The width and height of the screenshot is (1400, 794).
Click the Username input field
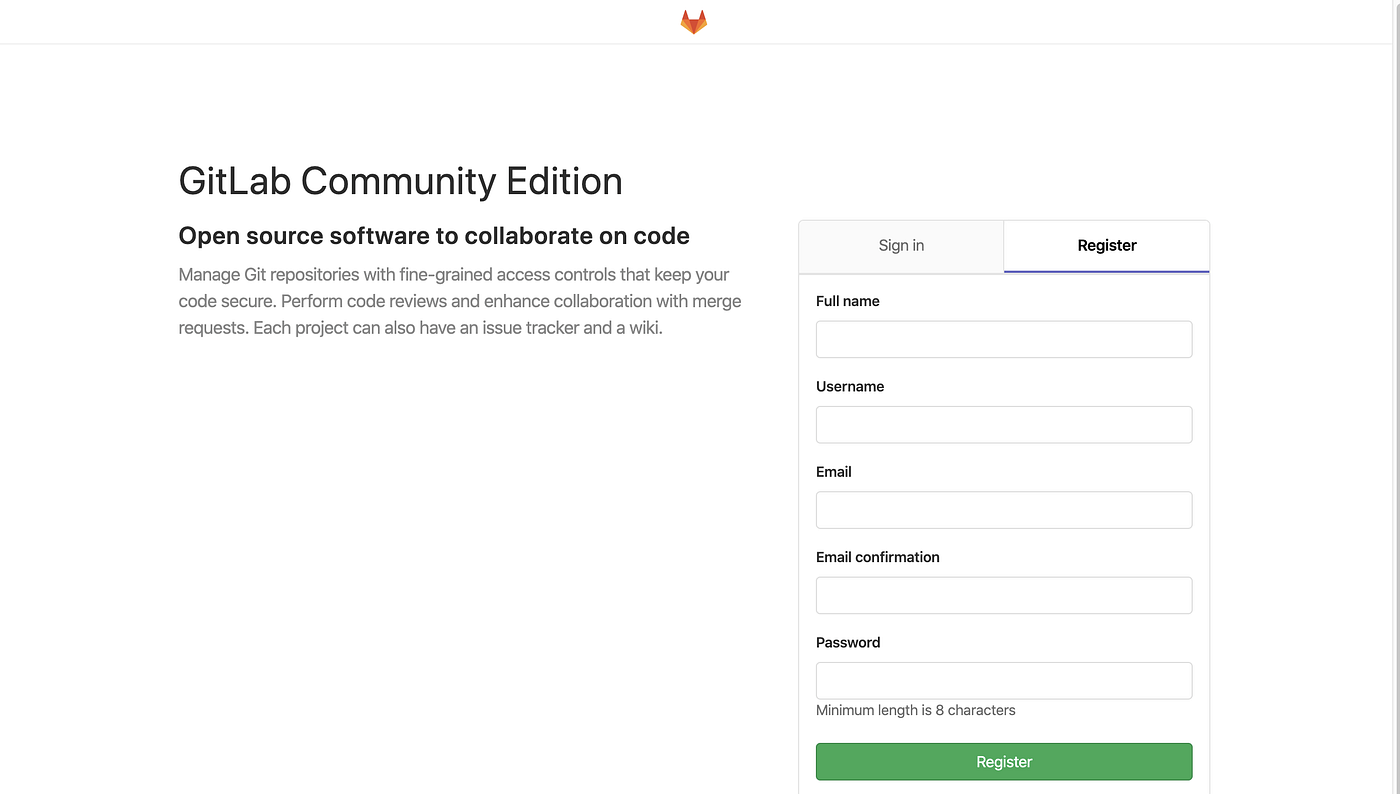pyautogui.click(x=1004, y=424)
